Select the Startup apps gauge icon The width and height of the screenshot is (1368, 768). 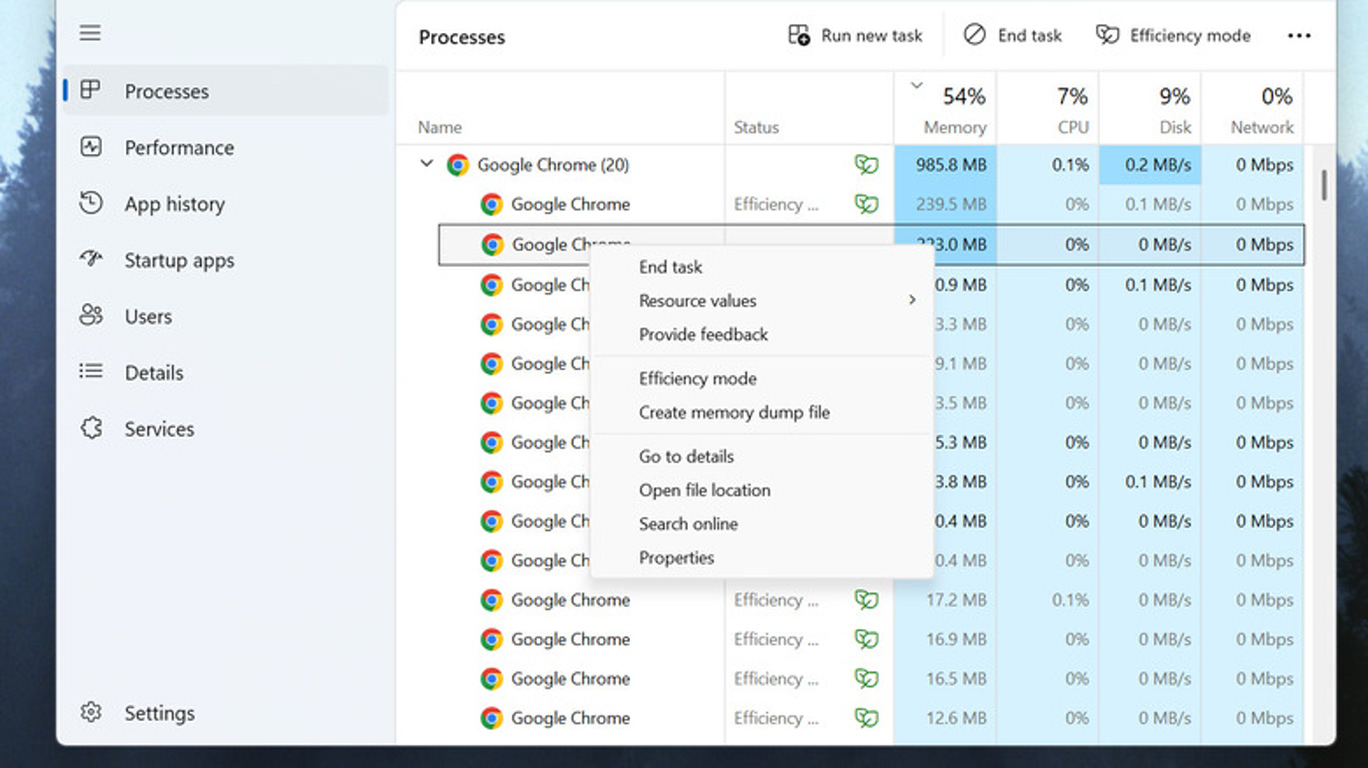91,259
